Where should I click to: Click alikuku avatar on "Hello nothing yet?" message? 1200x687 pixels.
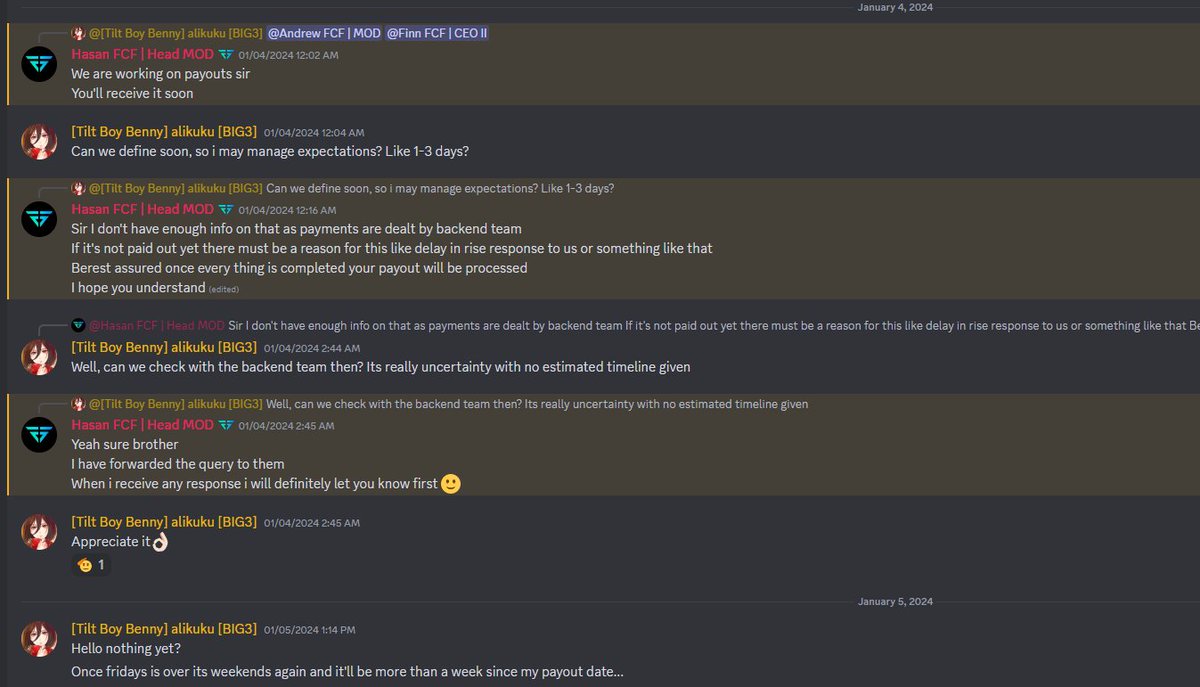coord(39,640)
